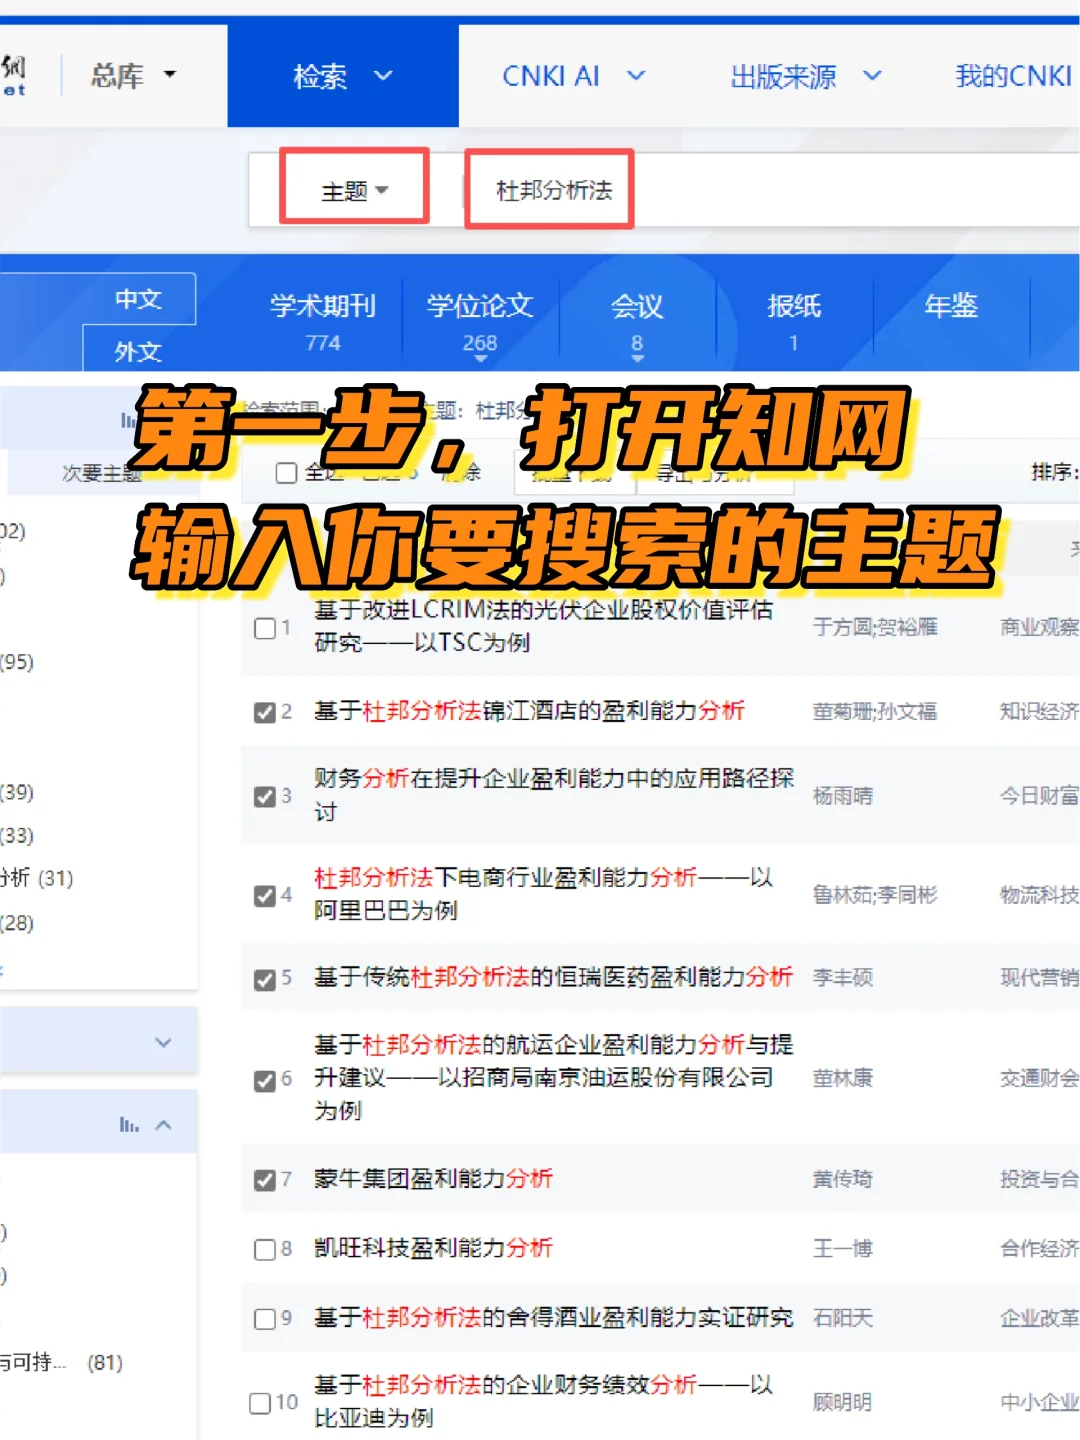Switch to 中文 literature tab
This screenshot has width=1080, height=1440.
[x=138, y=299]
